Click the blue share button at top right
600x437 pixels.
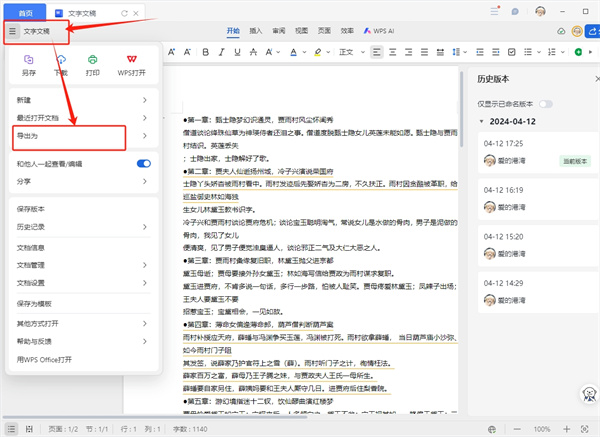[x=592, y=31]
